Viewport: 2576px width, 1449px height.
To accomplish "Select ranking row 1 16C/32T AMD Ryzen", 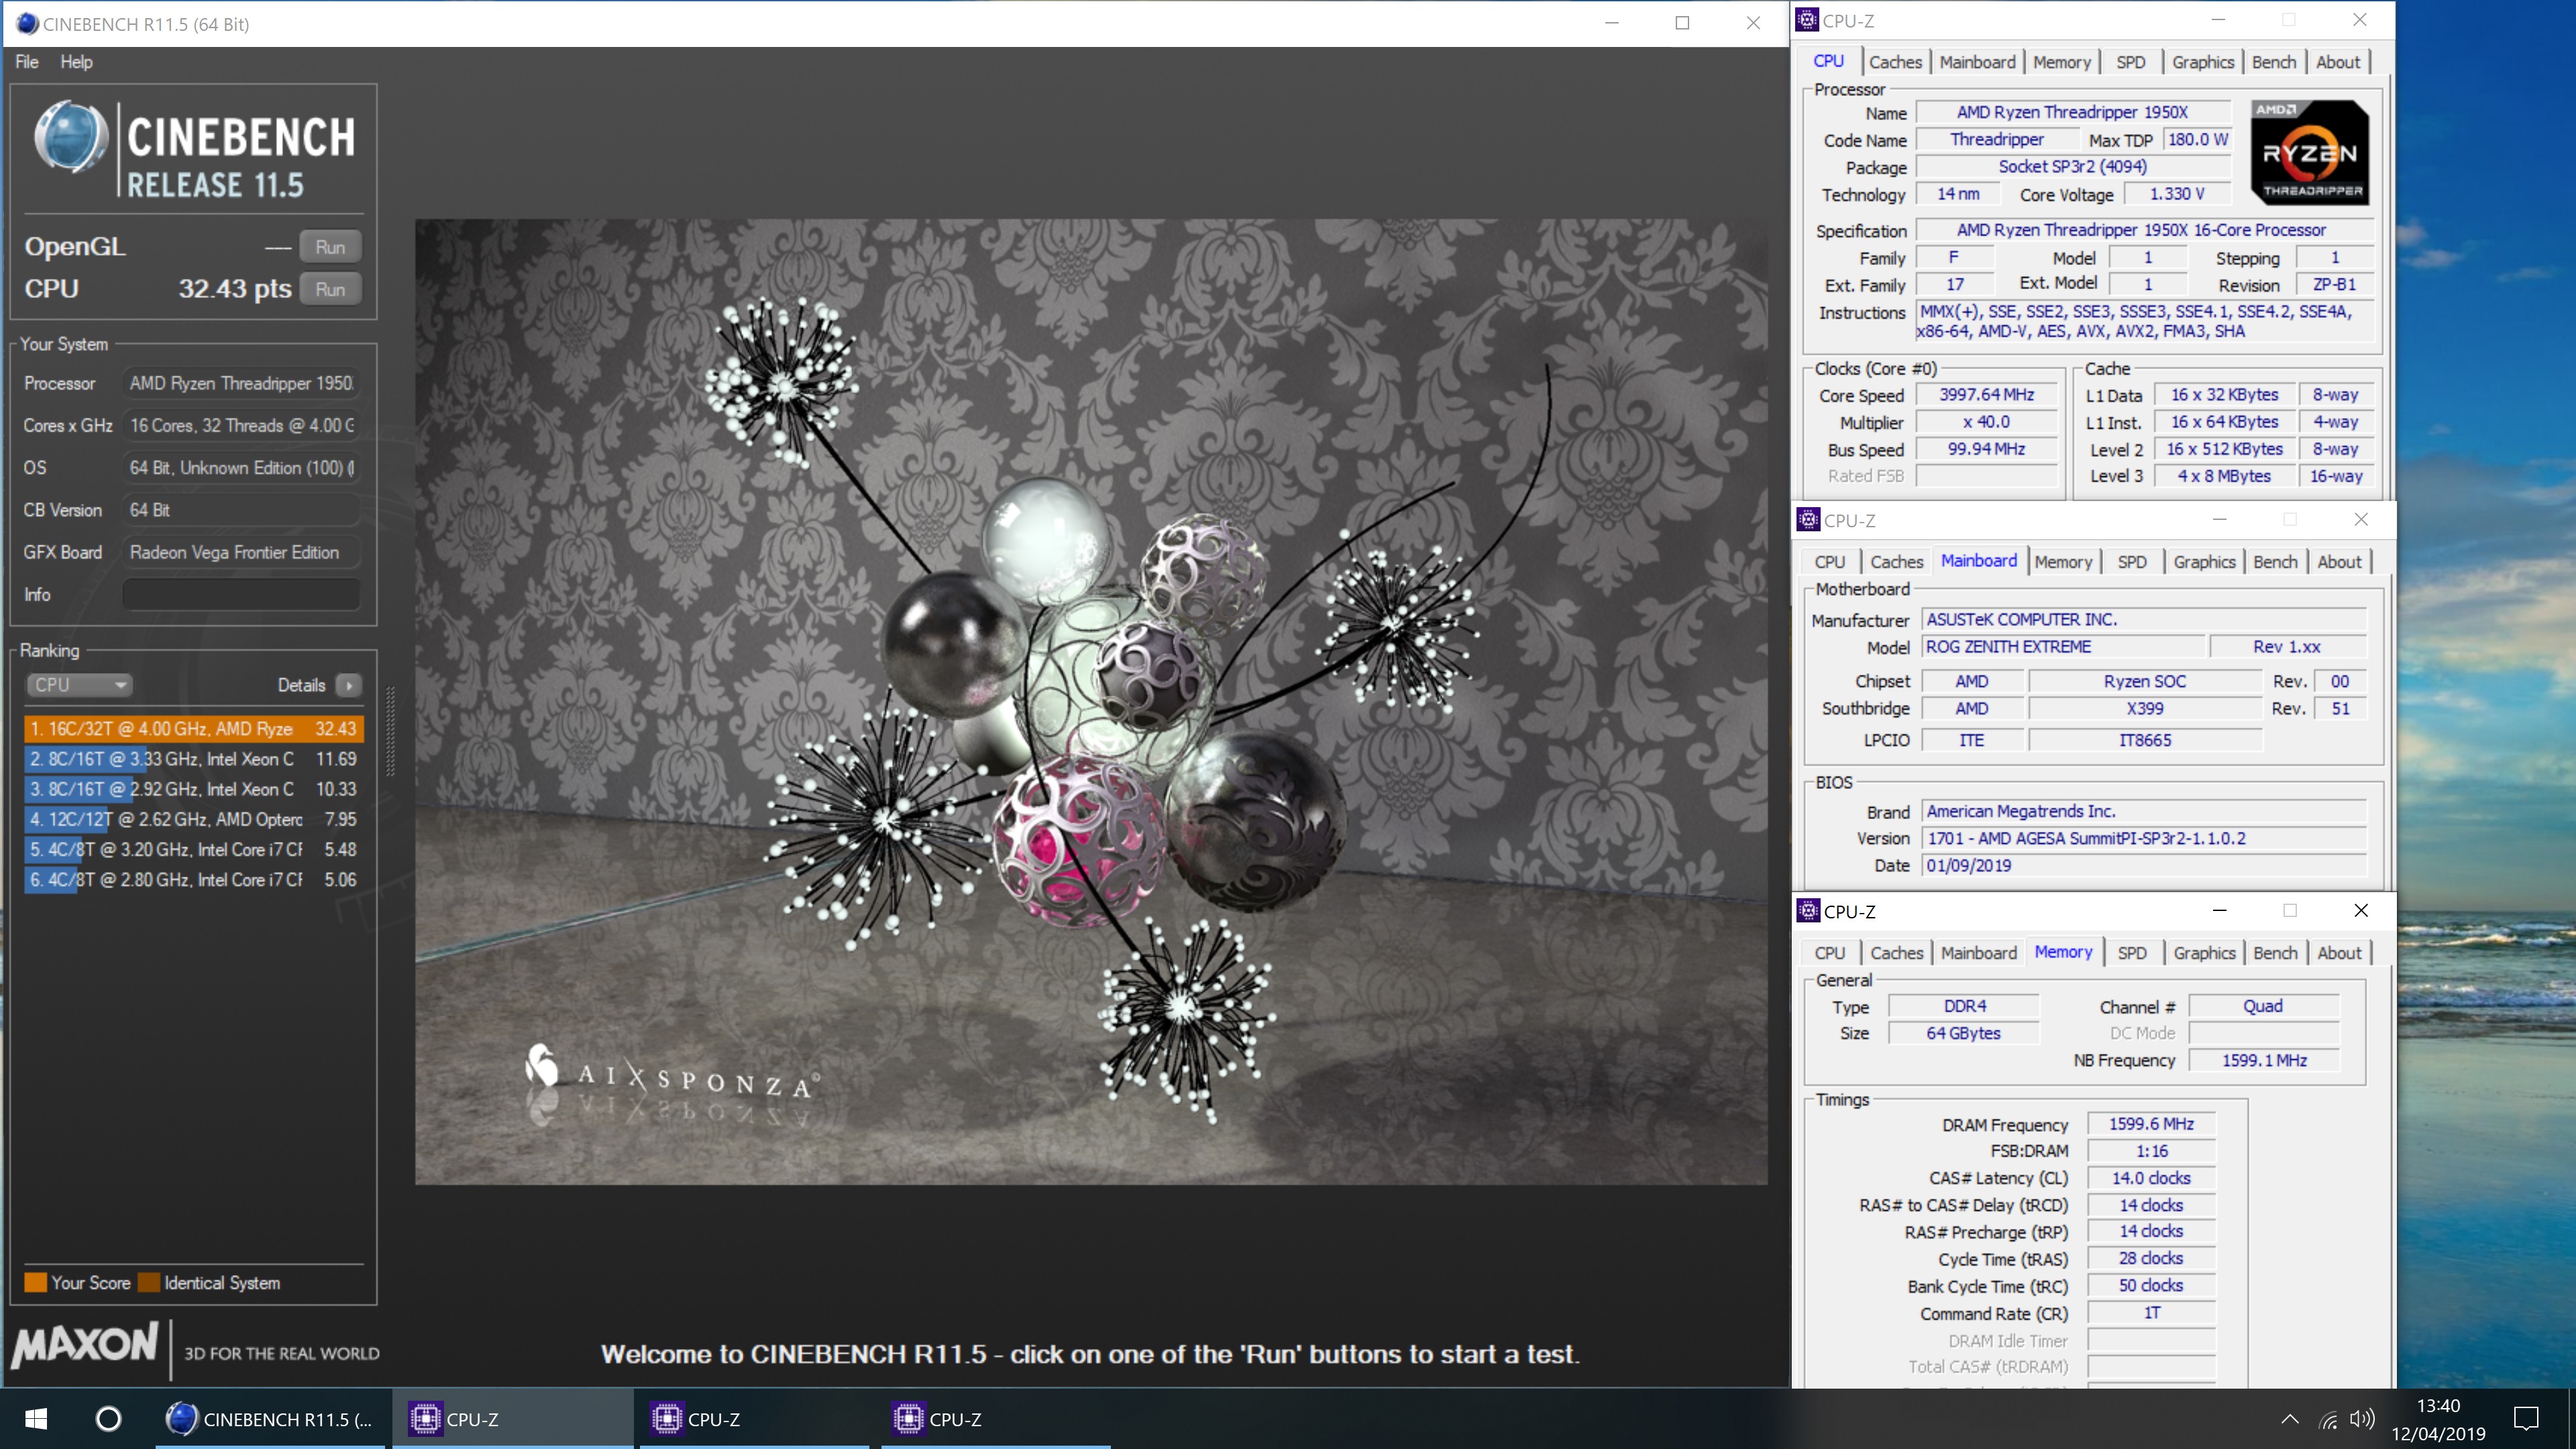I will tap(193, 729).
